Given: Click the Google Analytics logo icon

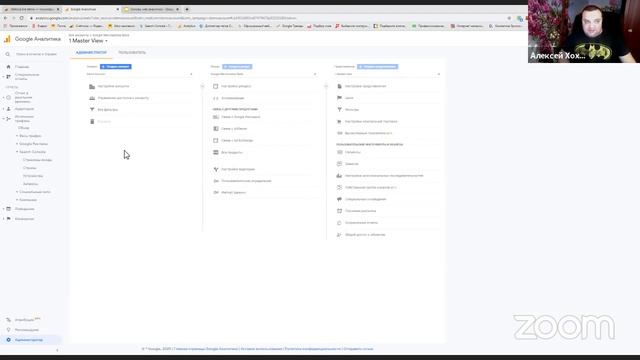Looking at the screenshot, I should 7,39.
